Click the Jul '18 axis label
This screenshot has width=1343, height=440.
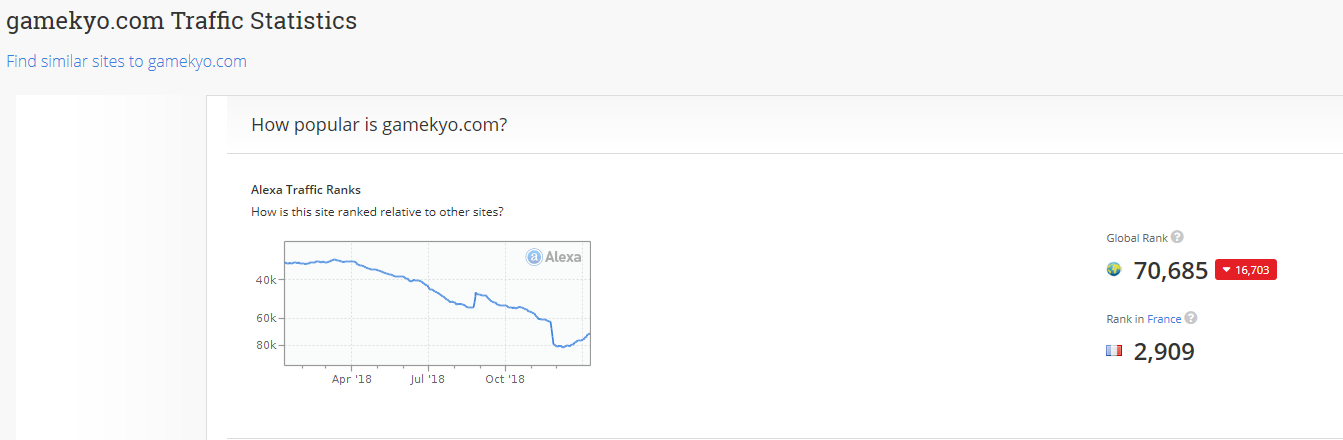[428, 379]
